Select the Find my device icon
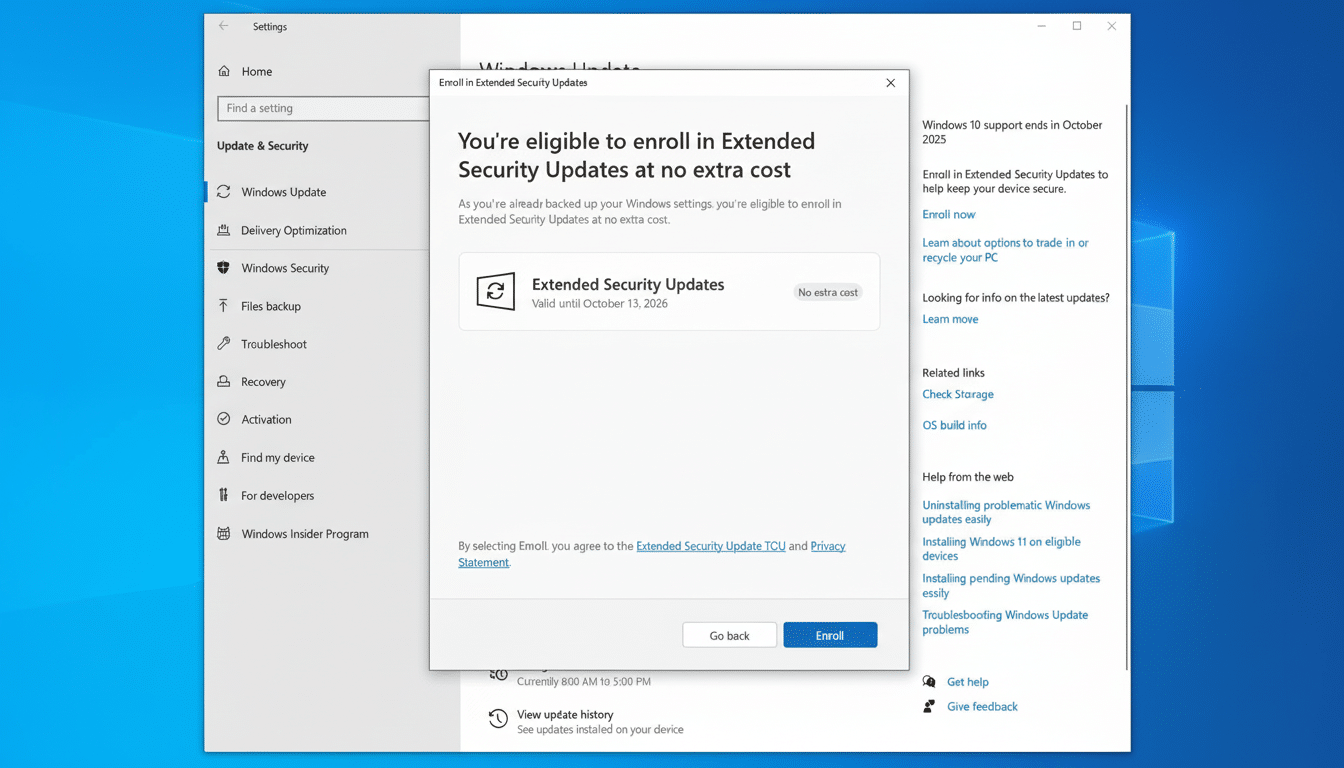 222,457
